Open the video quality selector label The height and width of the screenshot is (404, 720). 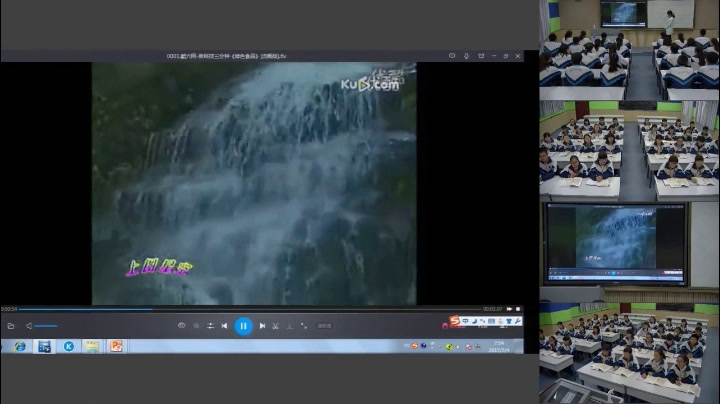[x=325, y=326]
